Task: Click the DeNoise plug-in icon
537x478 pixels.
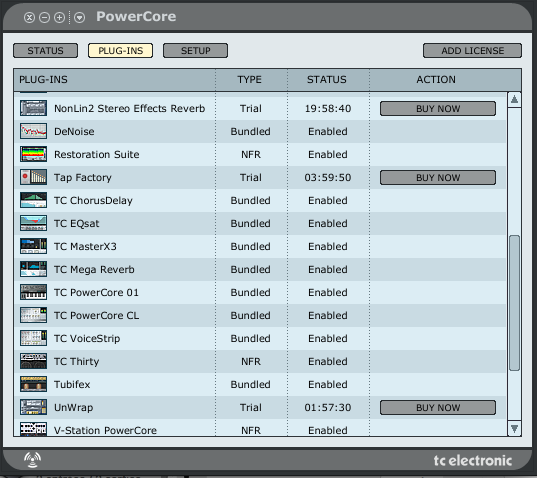Action: [x=33, y=131]
